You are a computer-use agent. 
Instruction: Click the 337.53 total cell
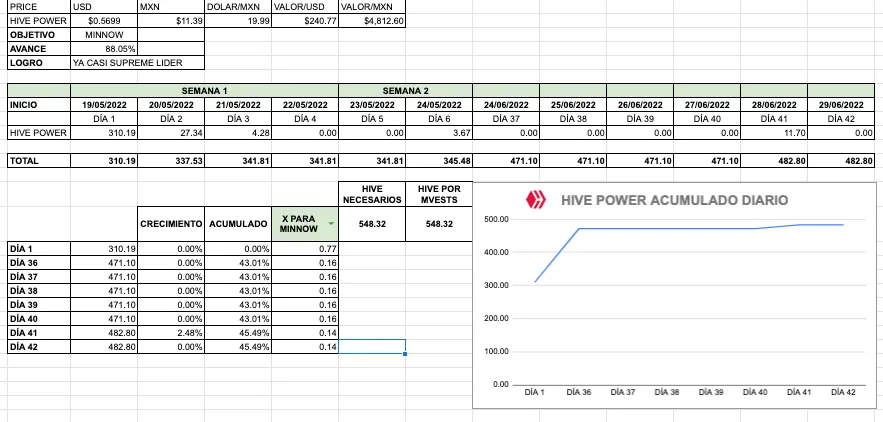171,161
